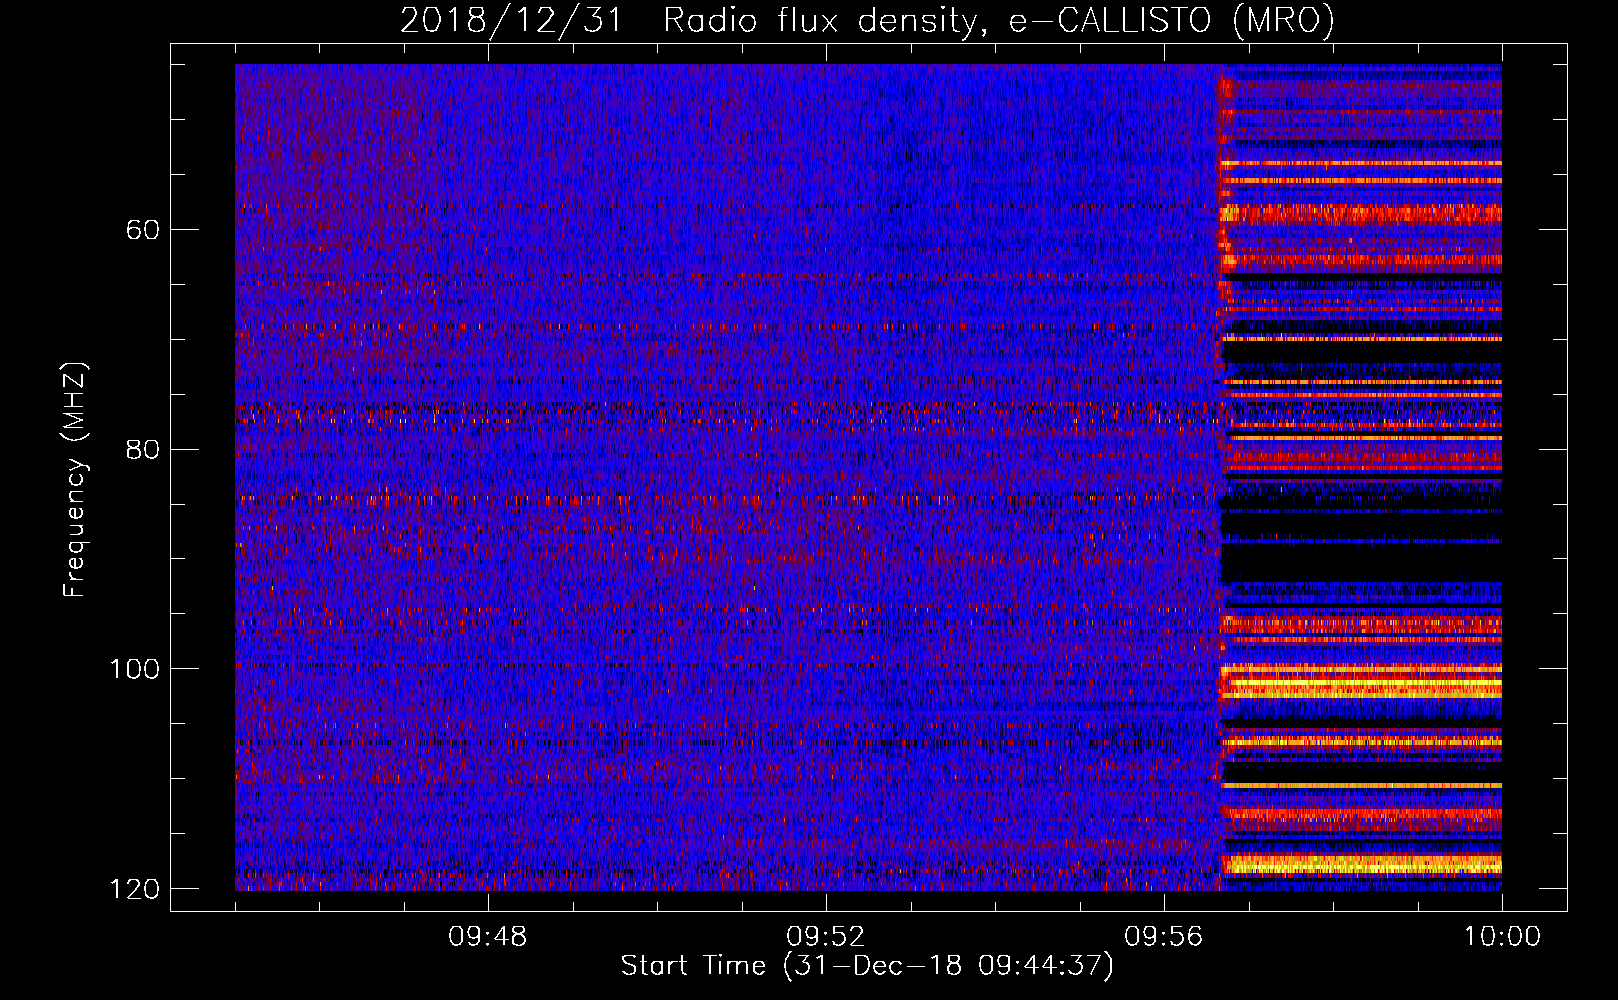Click the '120' frequency tick label

pyautogui.click(x=134, y=889)
